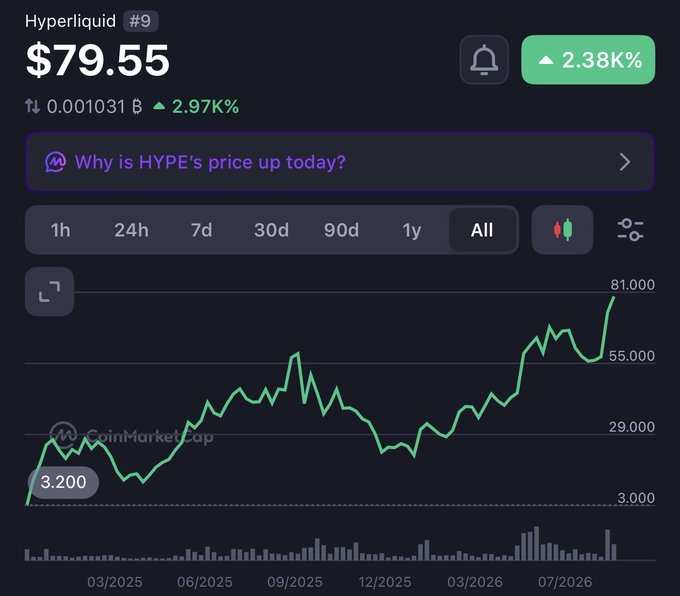
Task: Tap the 55.000 axis label
Action: click(632, 356)
